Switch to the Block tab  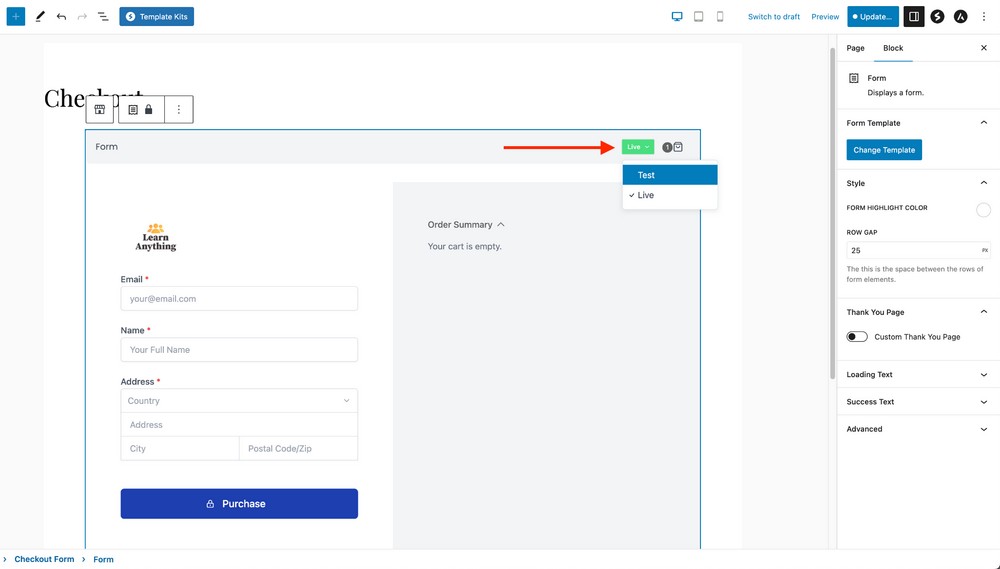pyautogui.click(x=893, y=48)
